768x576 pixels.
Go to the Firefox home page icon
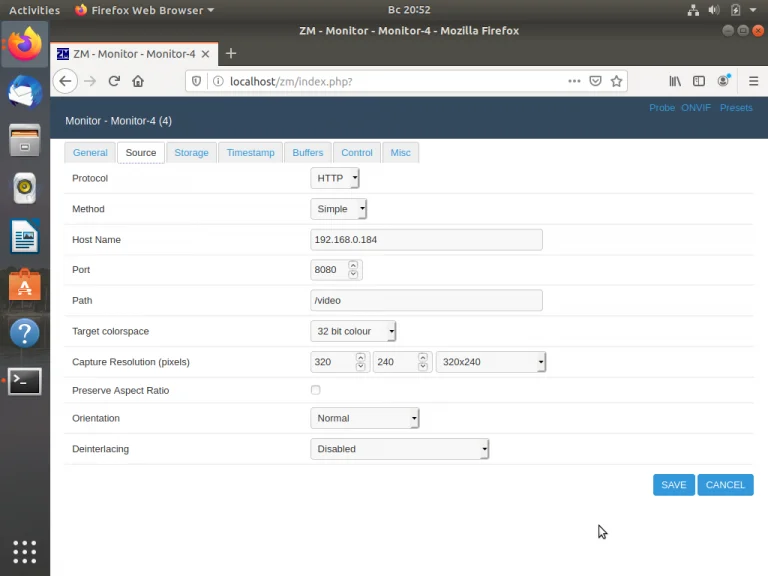pyautogui.click(x=138, y=81)
